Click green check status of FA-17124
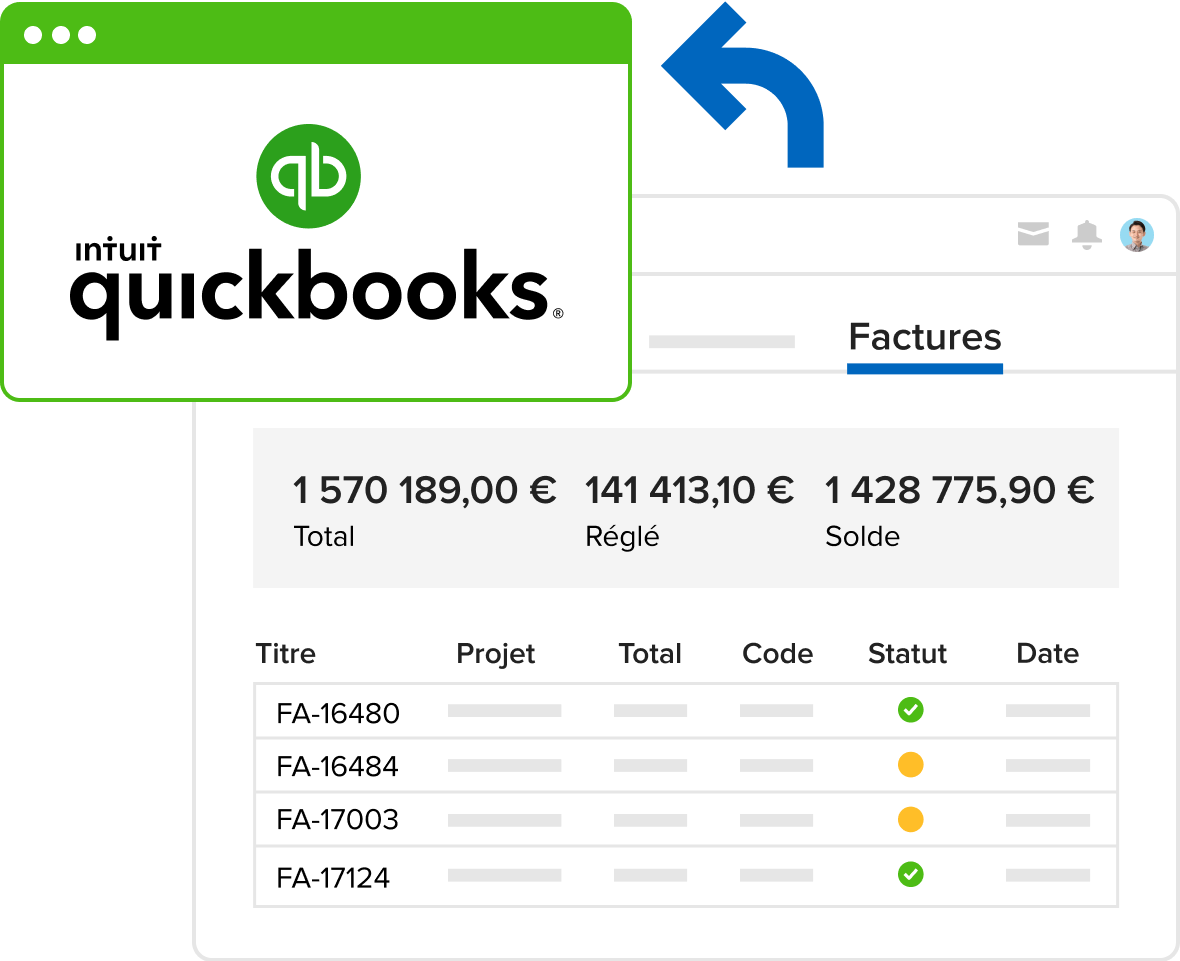The image size is (1180, 961). point(910,874)
